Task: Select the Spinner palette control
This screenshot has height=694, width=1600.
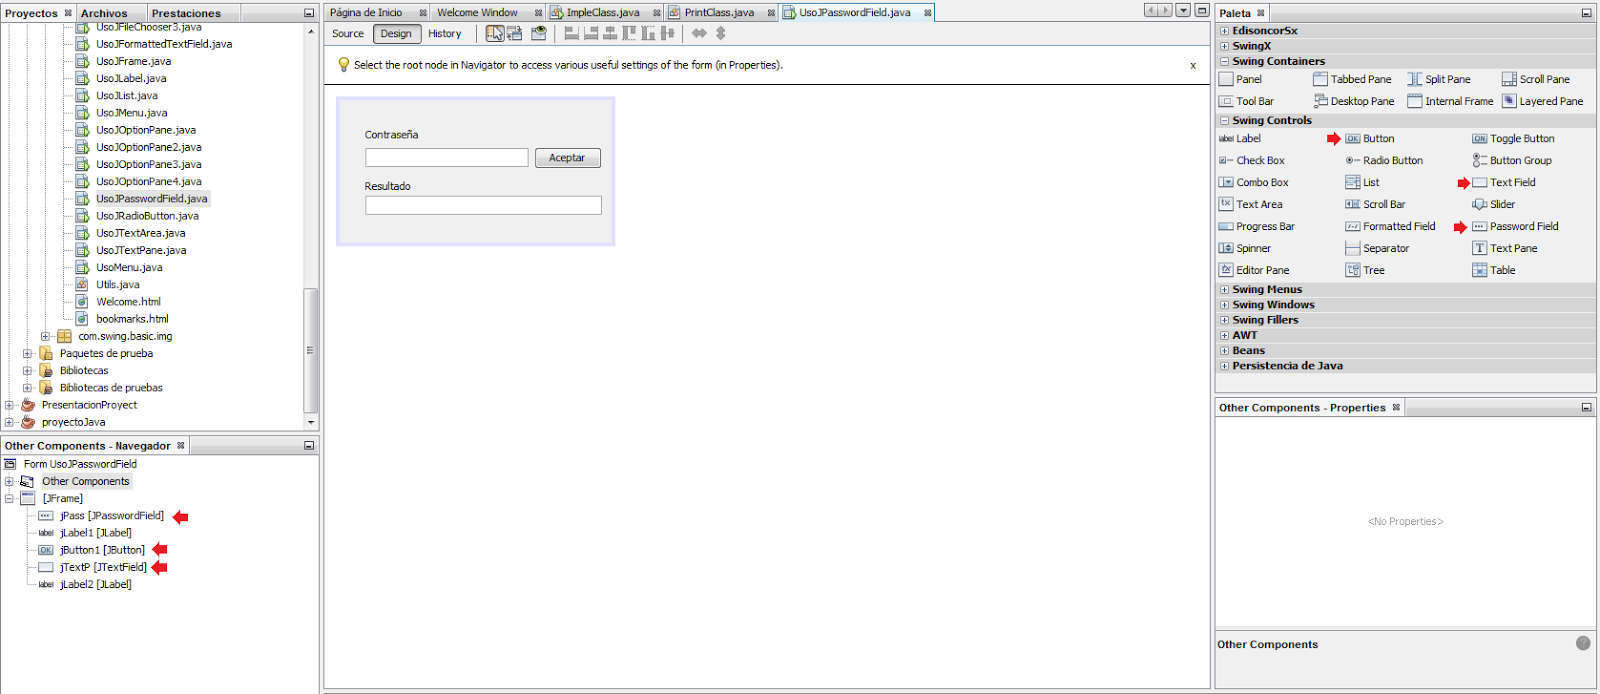Action: pyautogui.click(x=1245, y=249)
